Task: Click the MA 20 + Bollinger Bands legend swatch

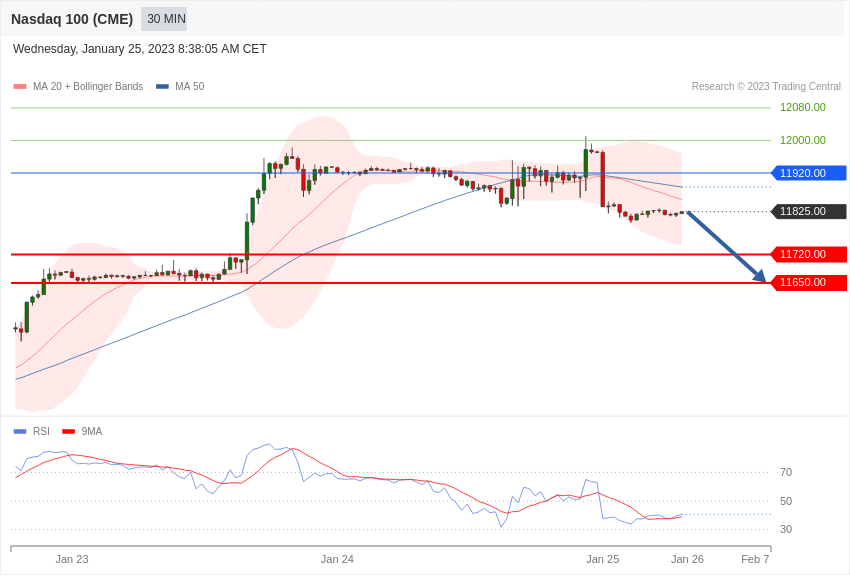Action: (20, 86)
